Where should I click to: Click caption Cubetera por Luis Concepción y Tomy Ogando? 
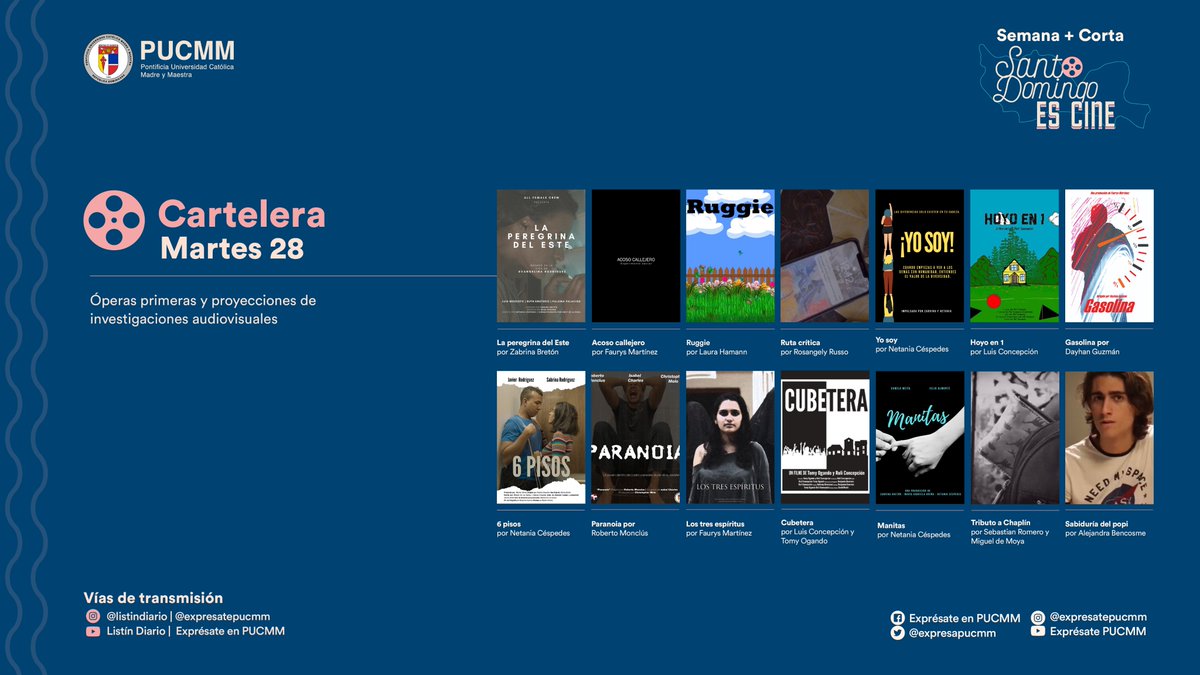pos(819,532)
